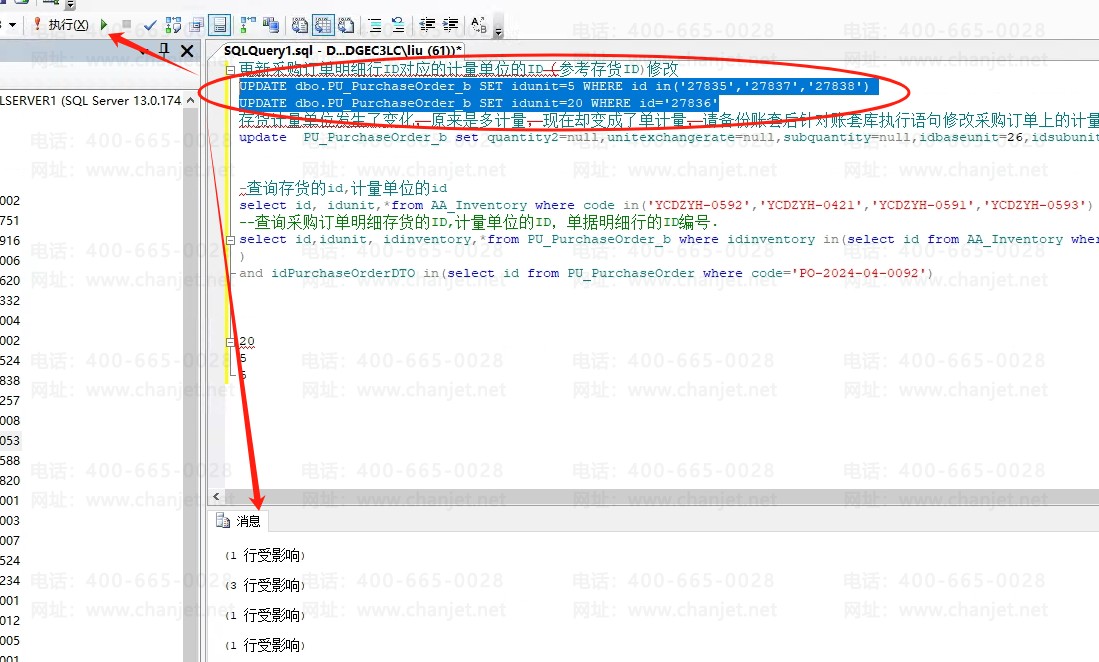The image size is (1099, 662).
Task: Click the 存货计量单位发生了变化 comment line
Action: point(669,120)
